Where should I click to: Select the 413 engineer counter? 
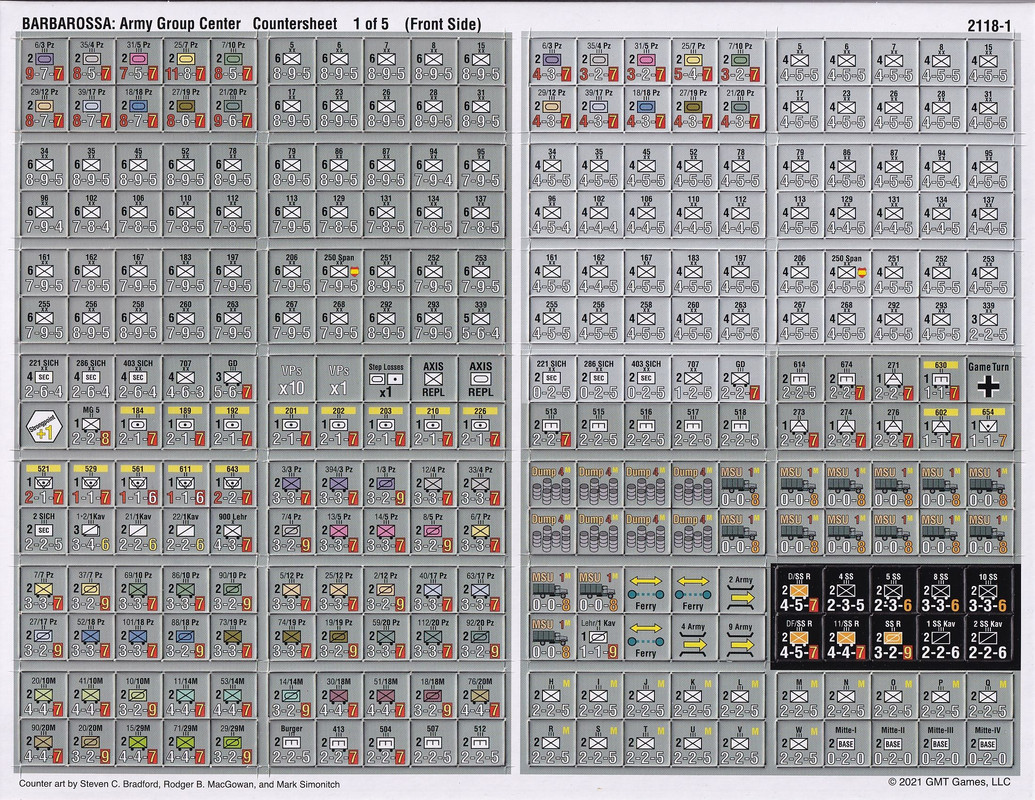click(339, 743)
